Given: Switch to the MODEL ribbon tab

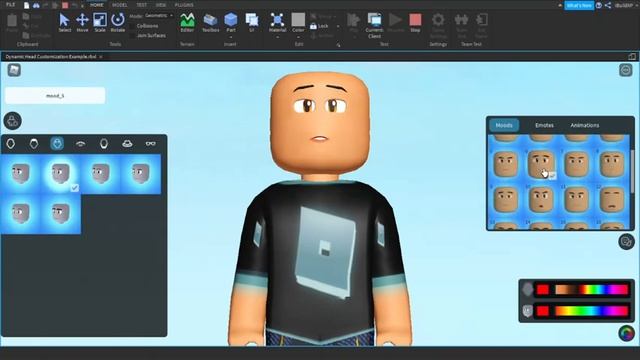Looking at the screenshot, I should click(120, 5).
